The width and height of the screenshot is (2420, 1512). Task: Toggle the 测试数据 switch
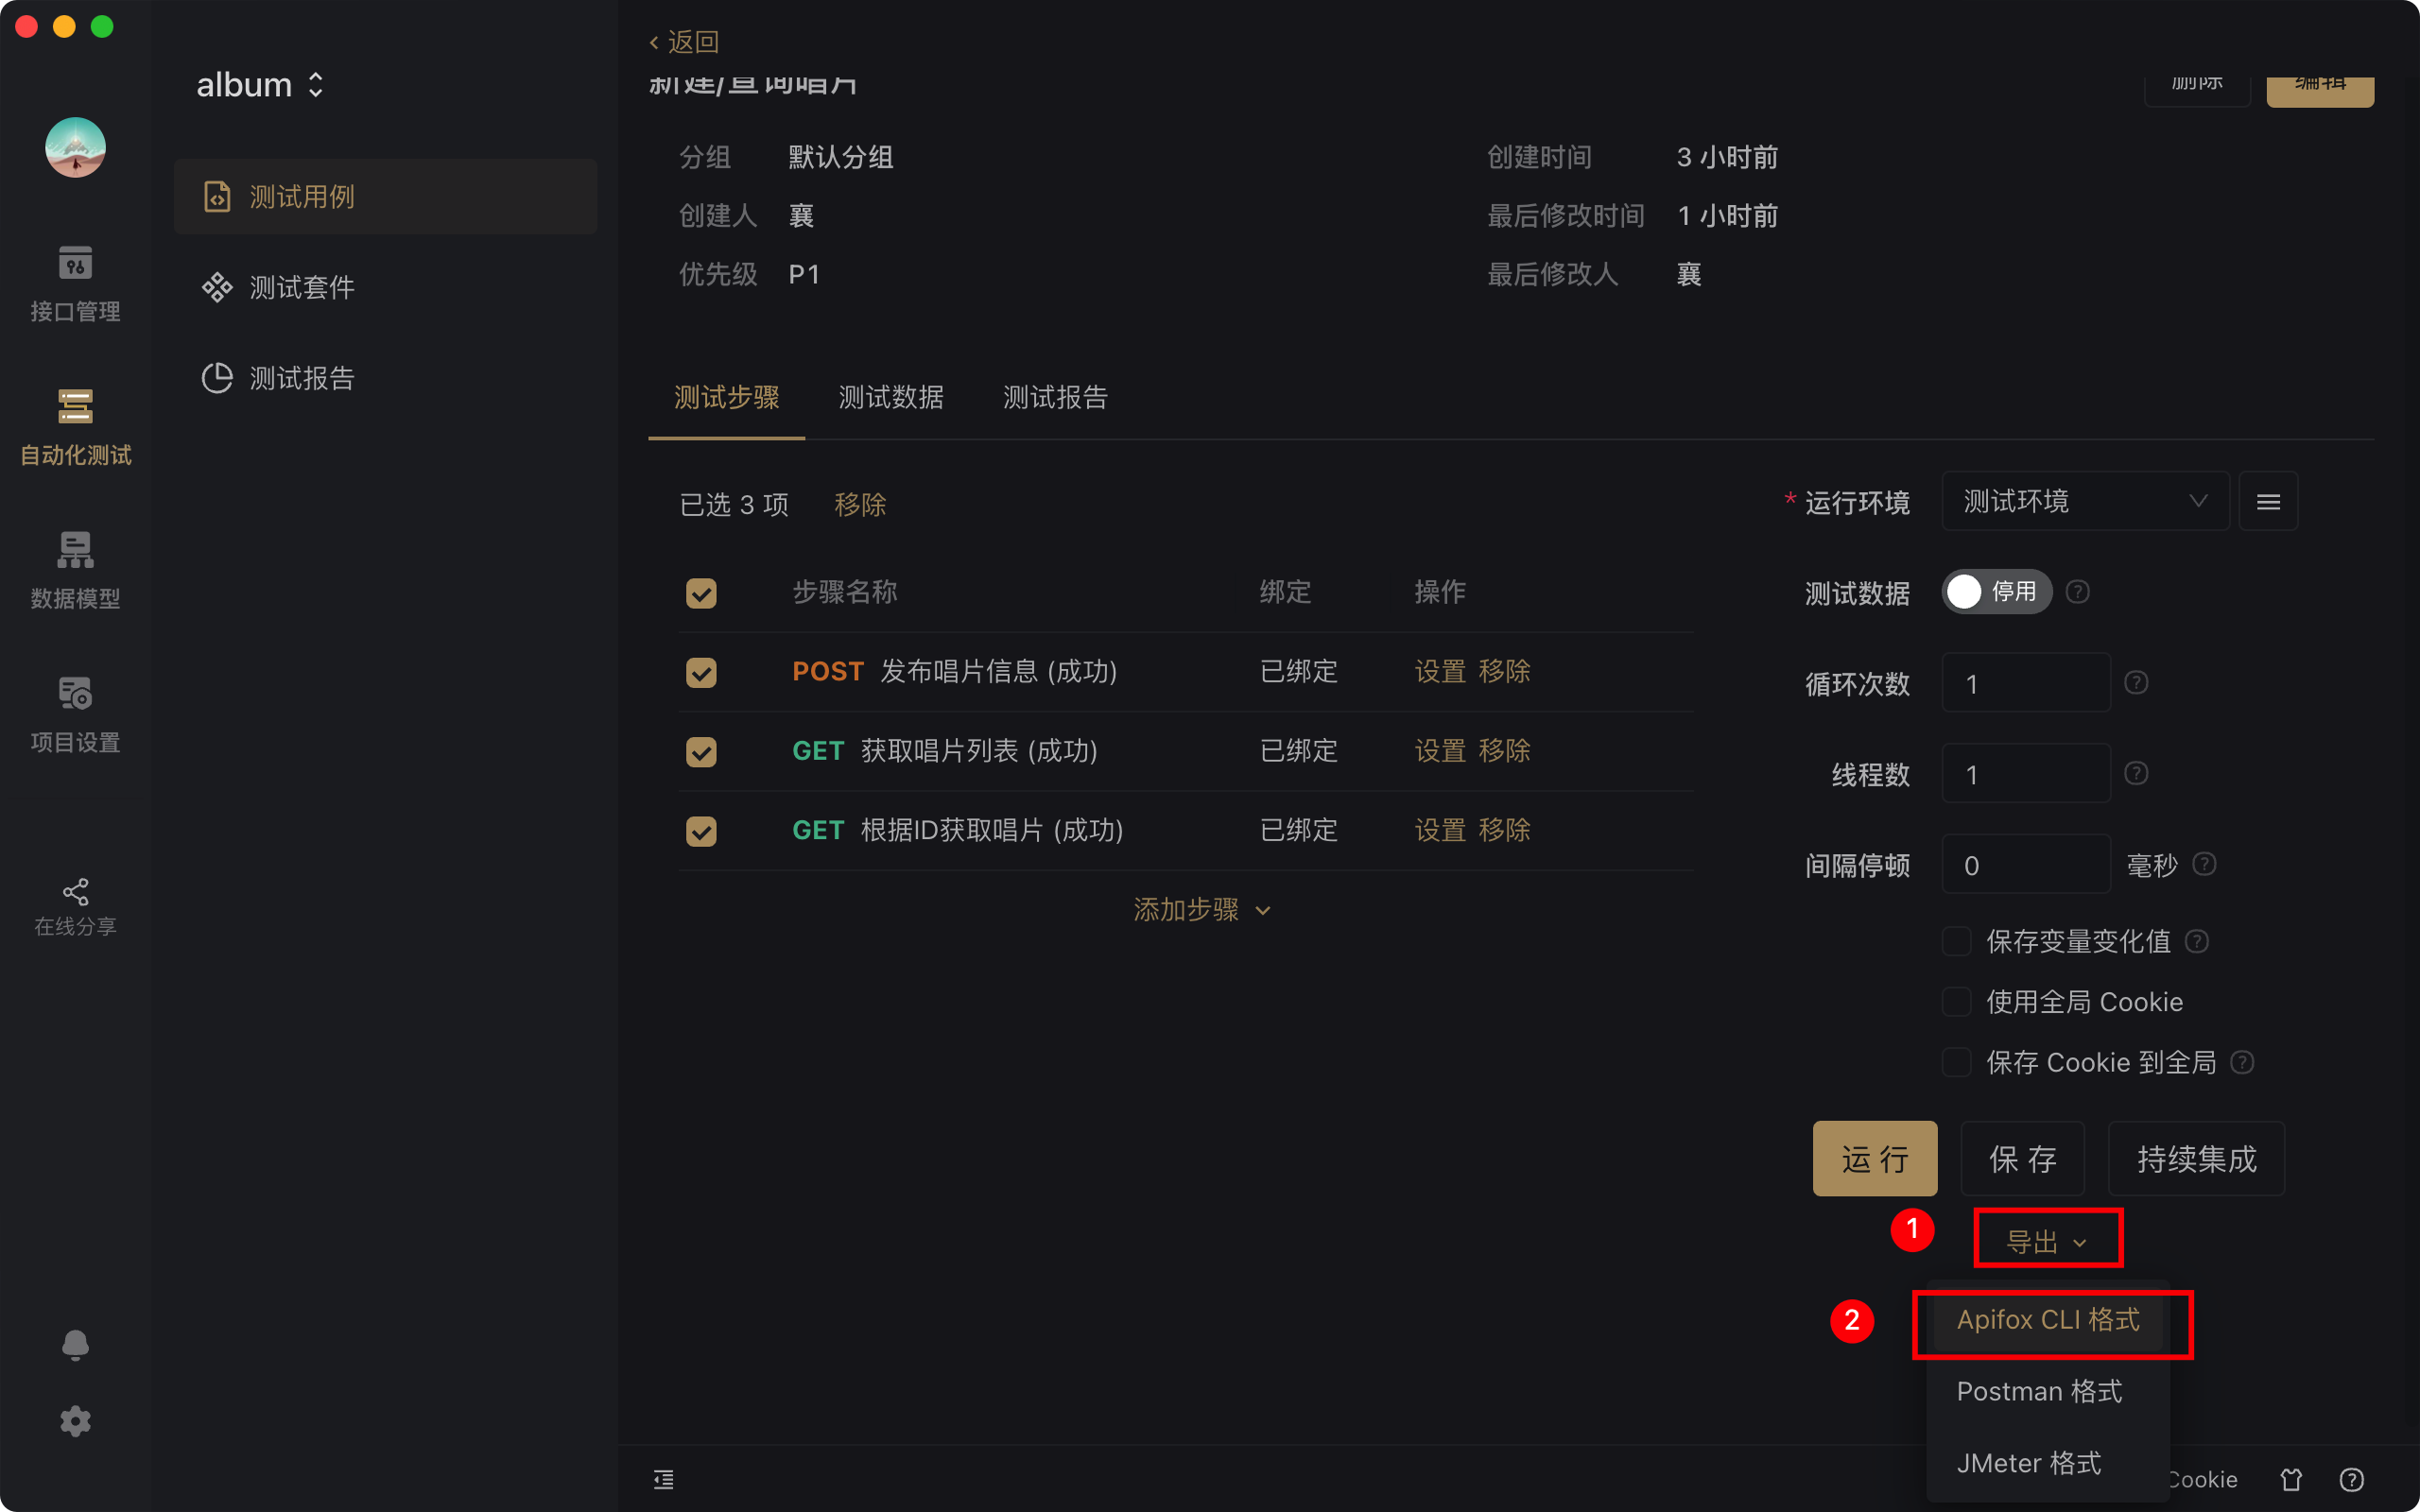tap(1995, 592)
